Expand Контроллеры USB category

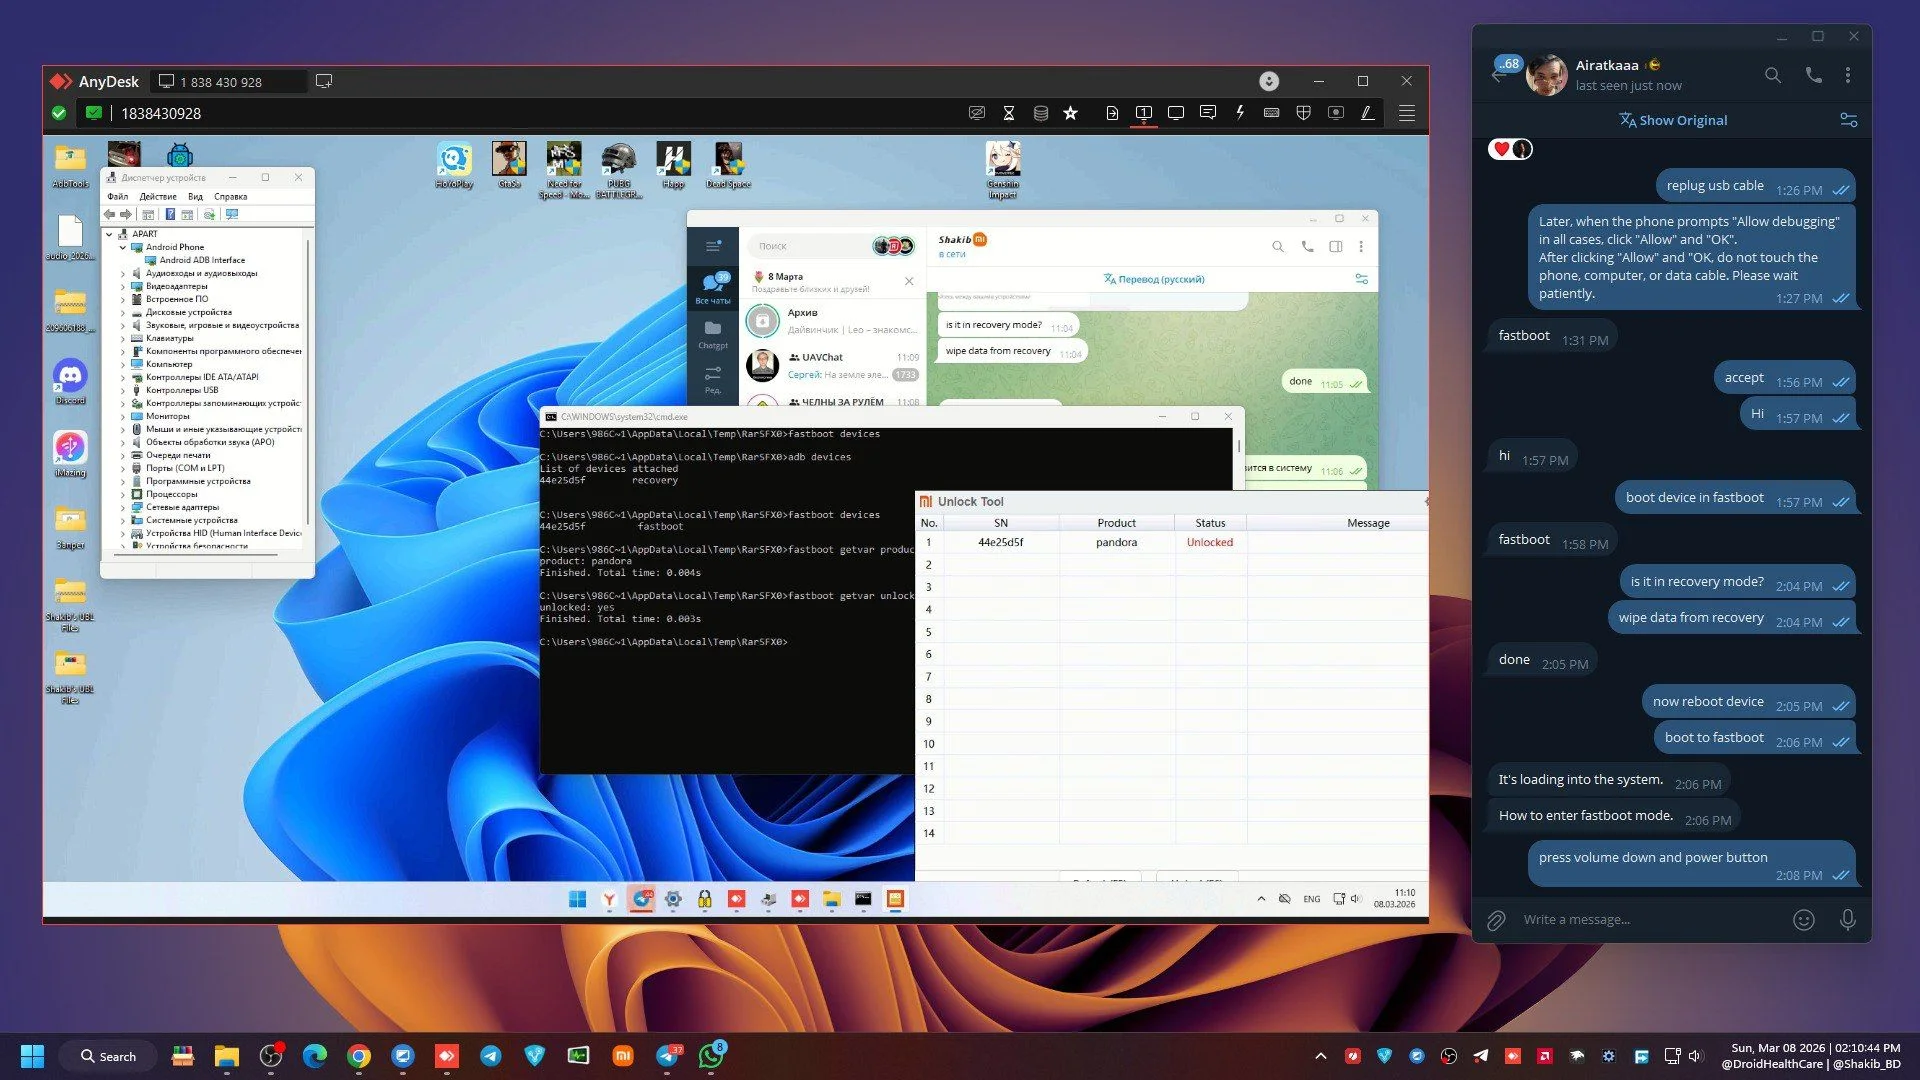[123, 390]
